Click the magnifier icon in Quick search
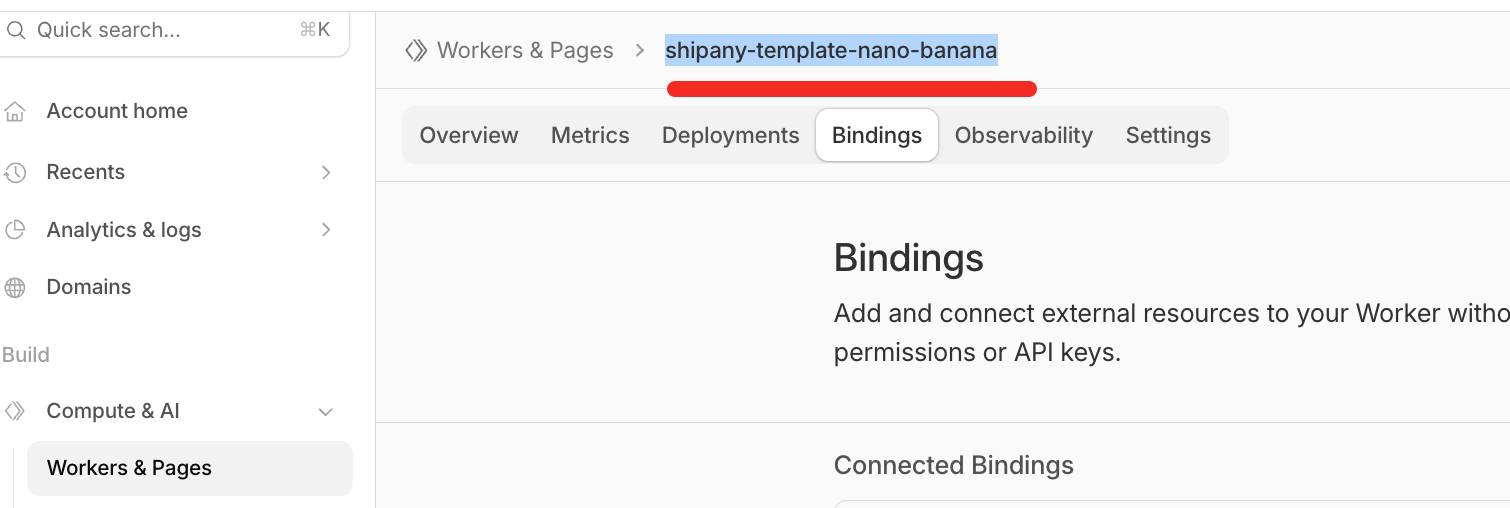This screenshot has height=508, width=1510. 16,30
